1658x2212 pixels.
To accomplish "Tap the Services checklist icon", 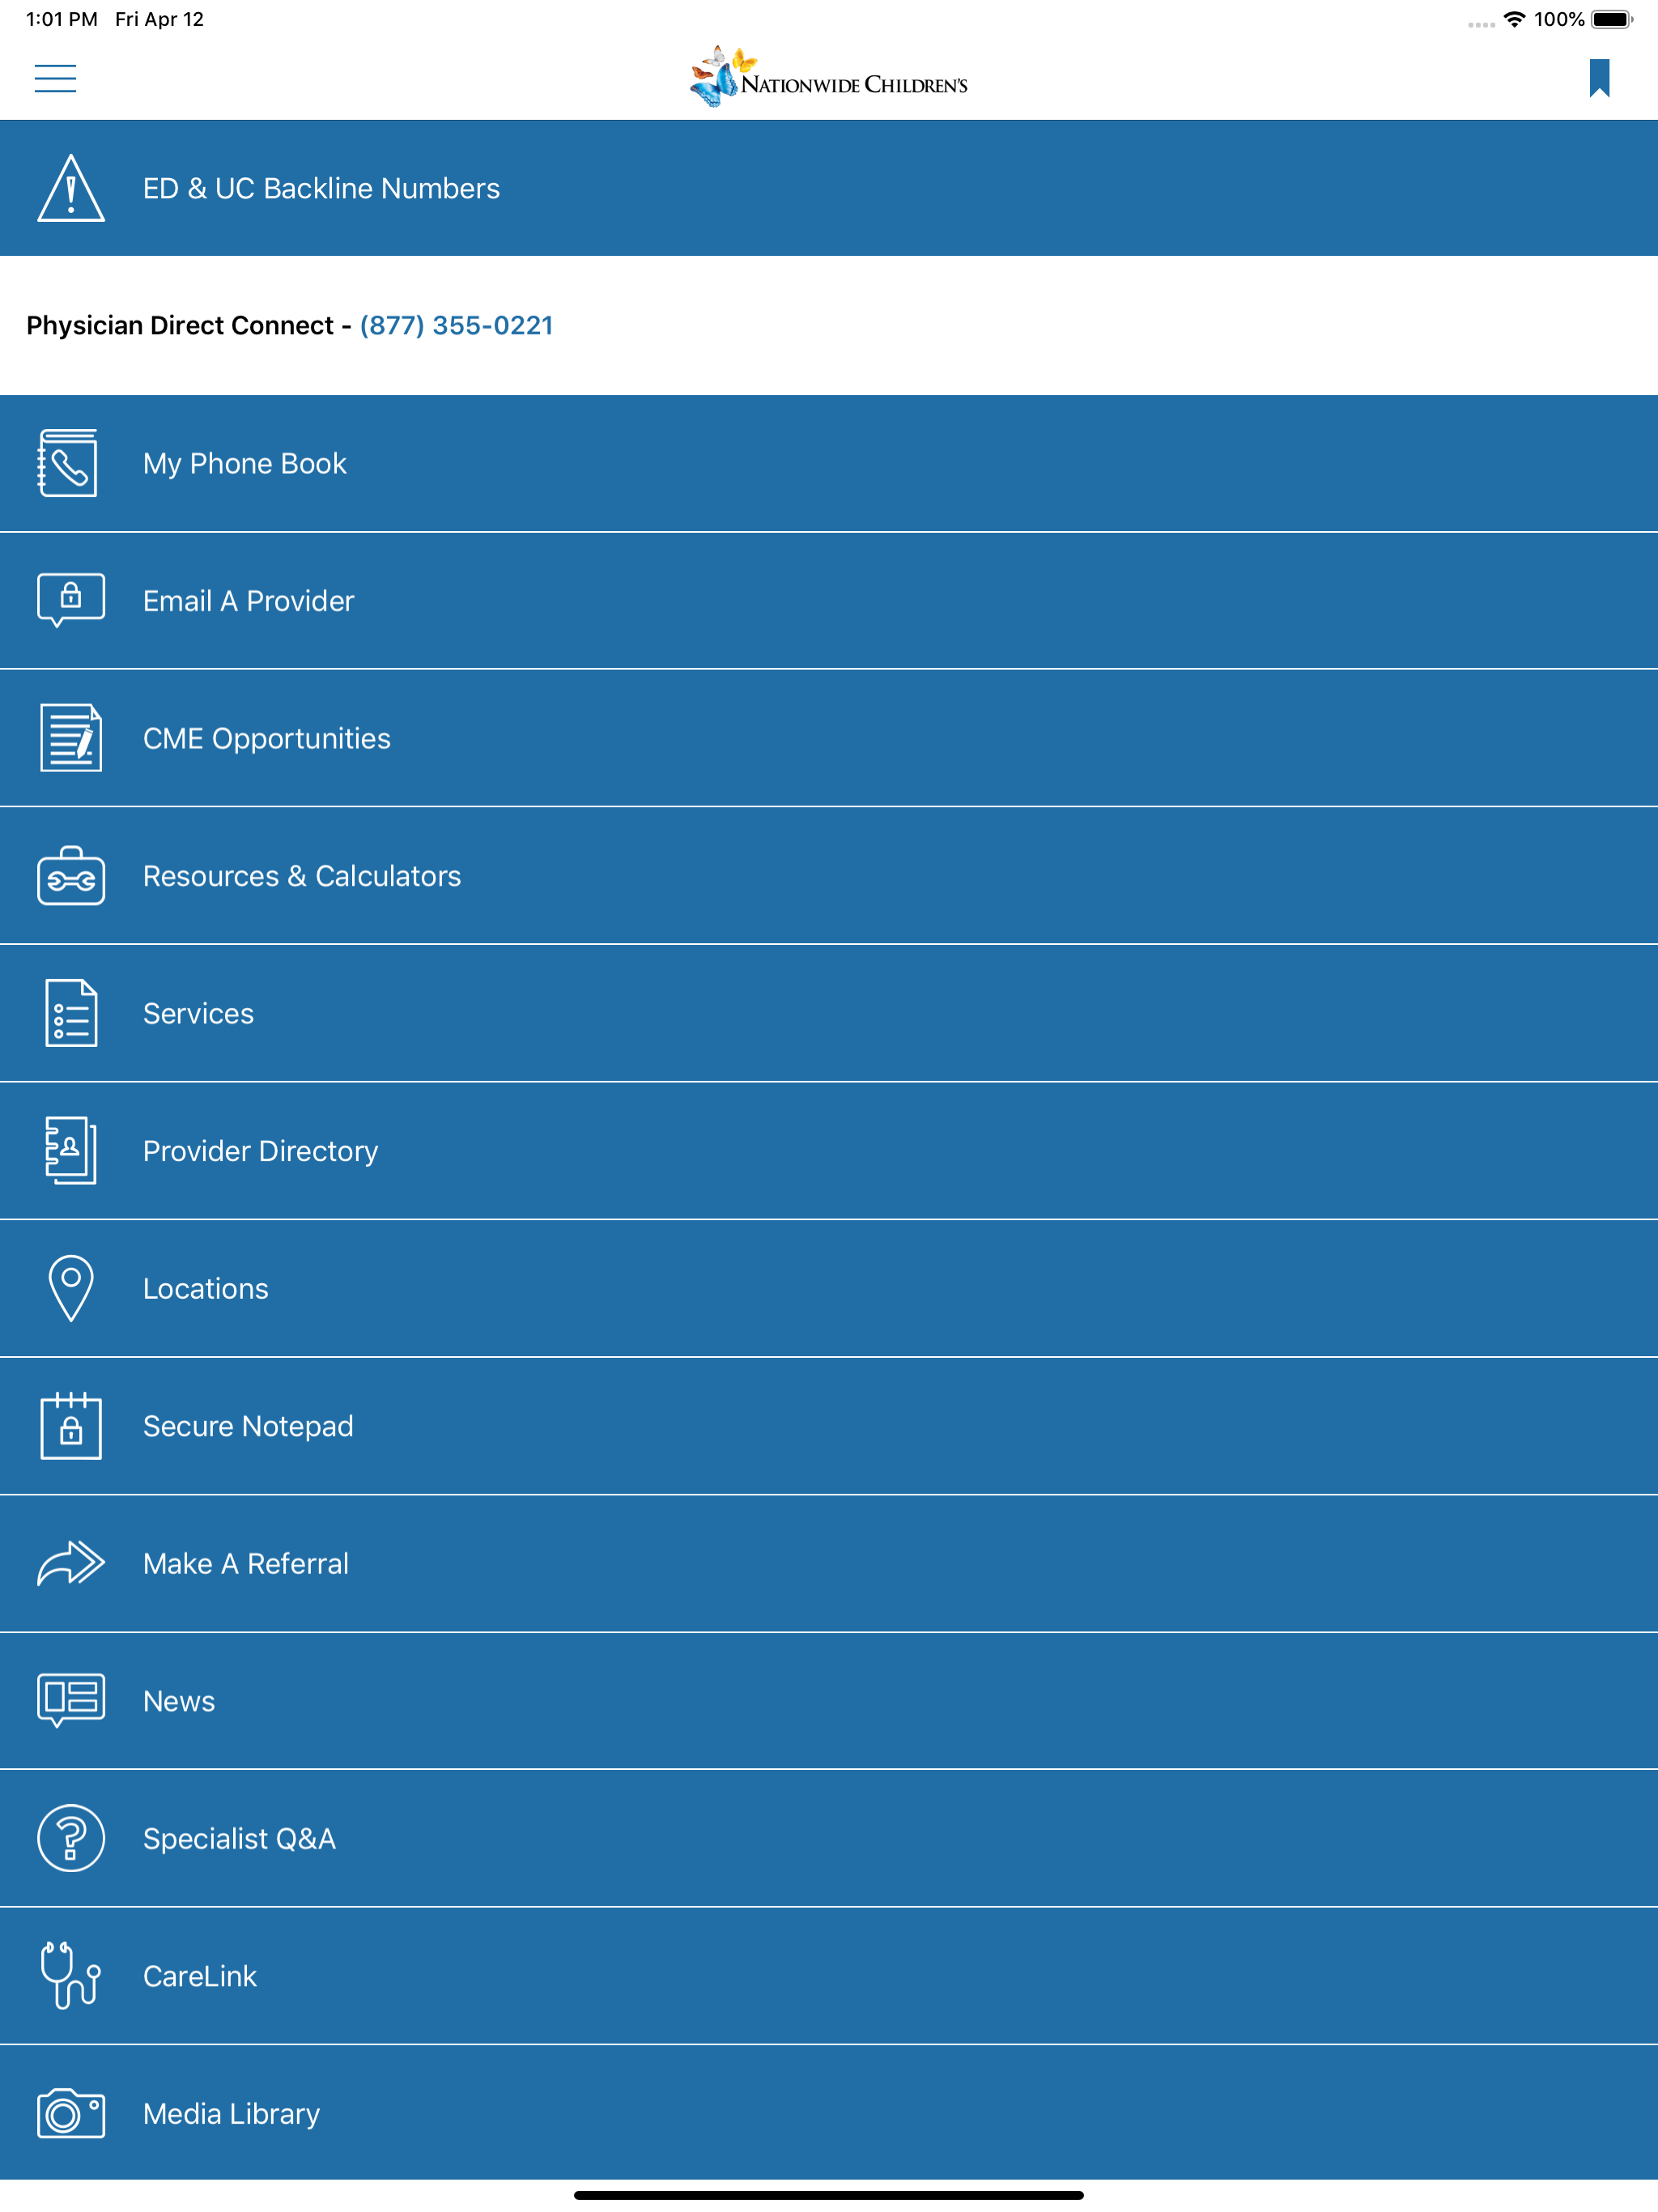I will click(71, 1013).
